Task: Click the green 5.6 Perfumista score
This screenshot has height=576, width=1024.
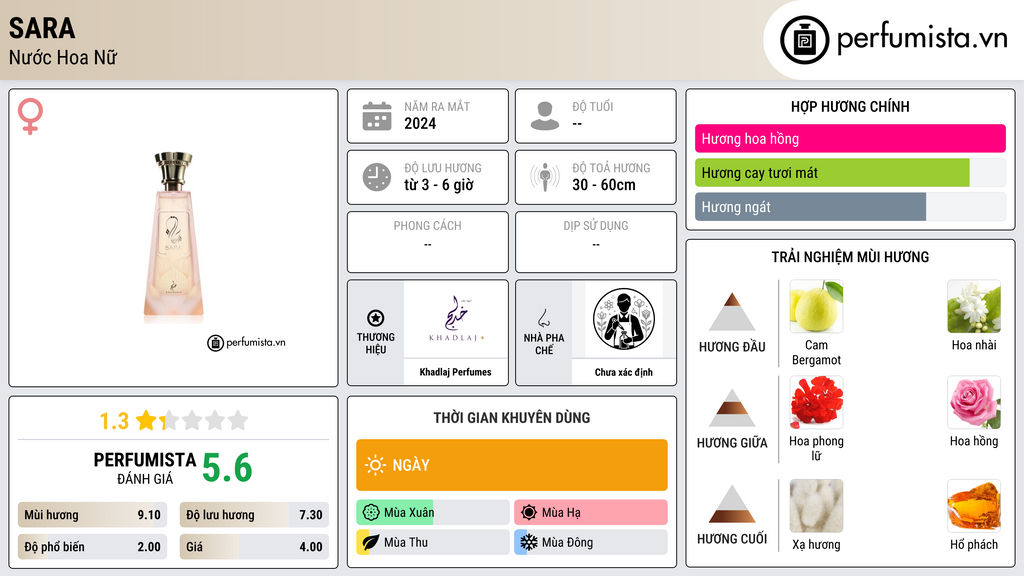Action: tap(227, 468)
